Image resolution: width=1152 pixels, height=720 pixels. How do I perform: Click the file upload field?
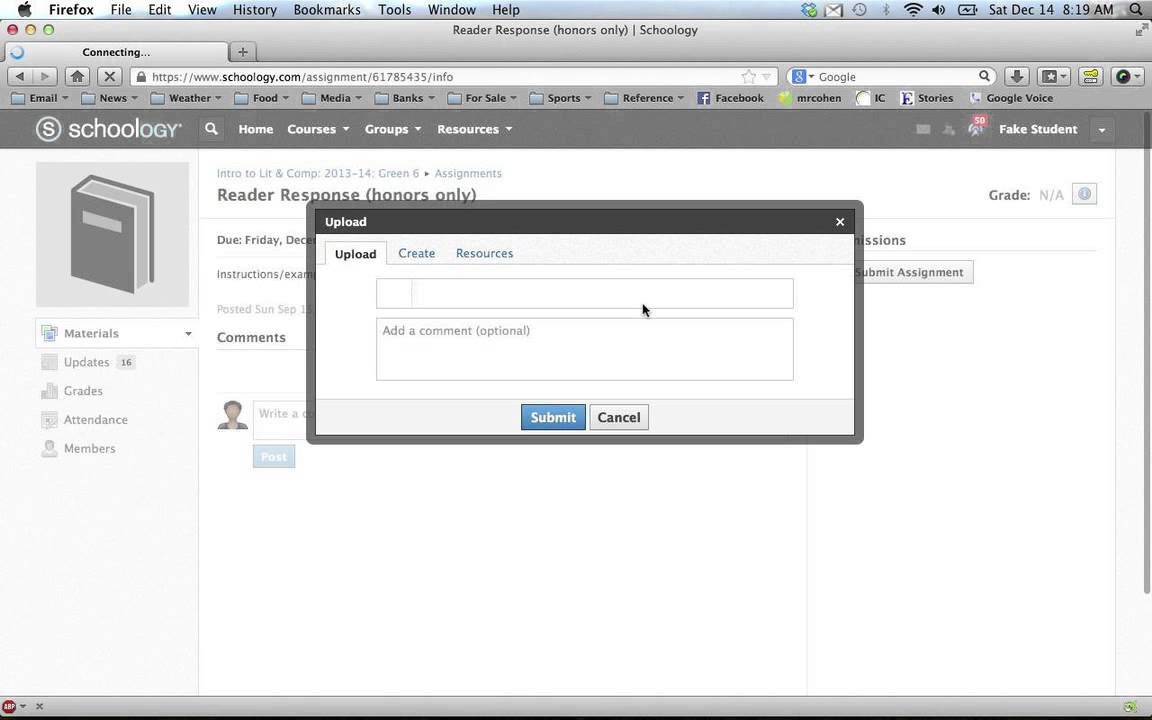point(585,293)
